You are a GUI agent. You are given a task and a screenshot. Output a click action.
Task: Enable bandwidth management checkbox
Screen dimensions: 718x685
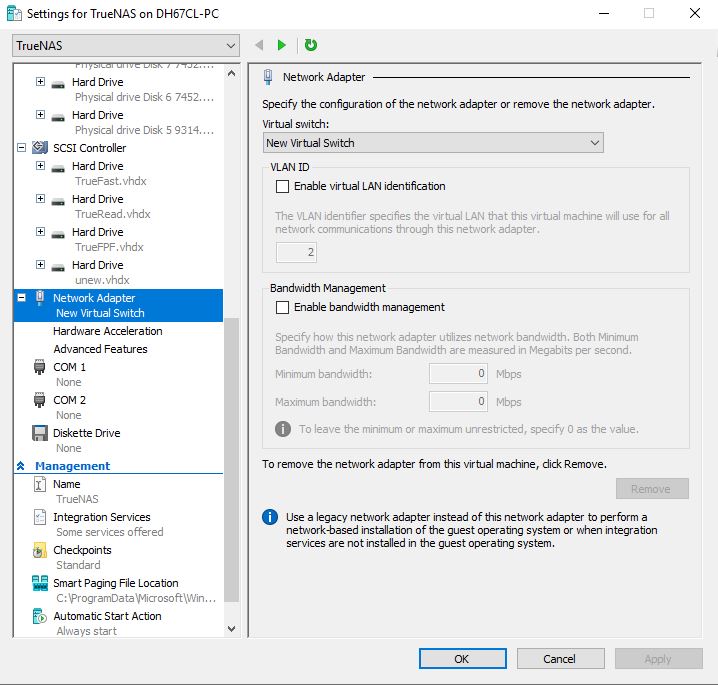(283, 307)
